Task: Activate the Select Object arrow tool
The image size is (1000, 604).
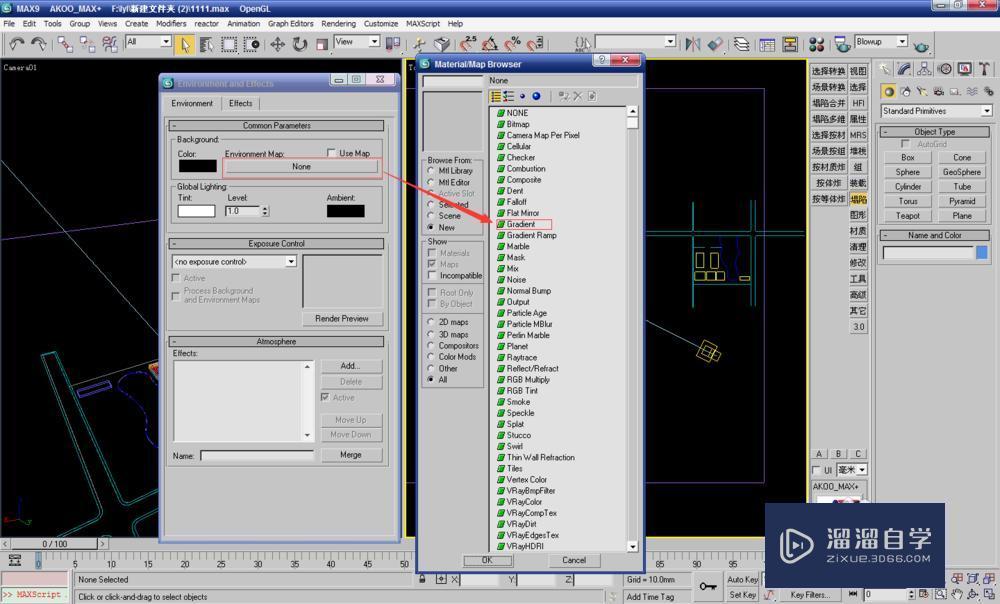Action: click(185, 44)
